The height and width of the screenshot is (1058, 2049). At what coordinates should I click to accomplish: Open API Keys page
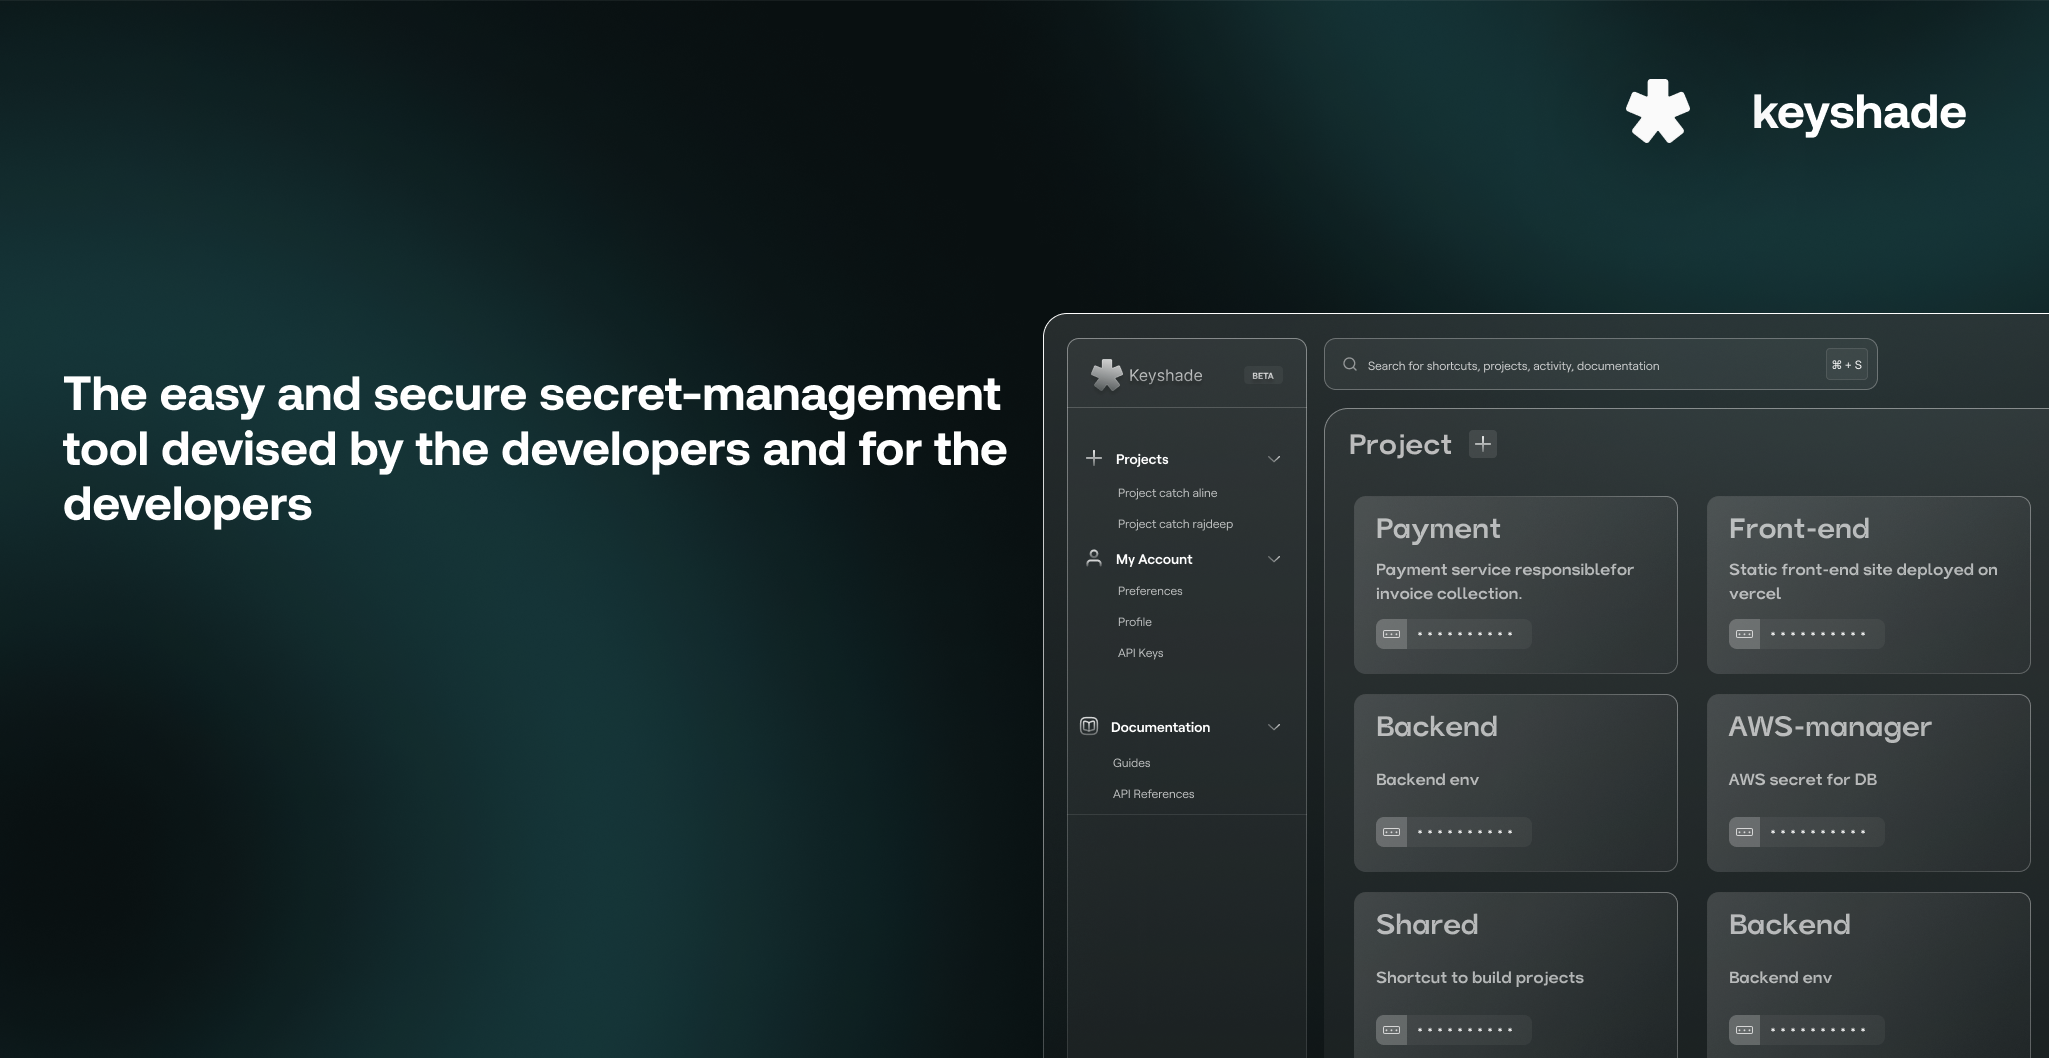1140,653
